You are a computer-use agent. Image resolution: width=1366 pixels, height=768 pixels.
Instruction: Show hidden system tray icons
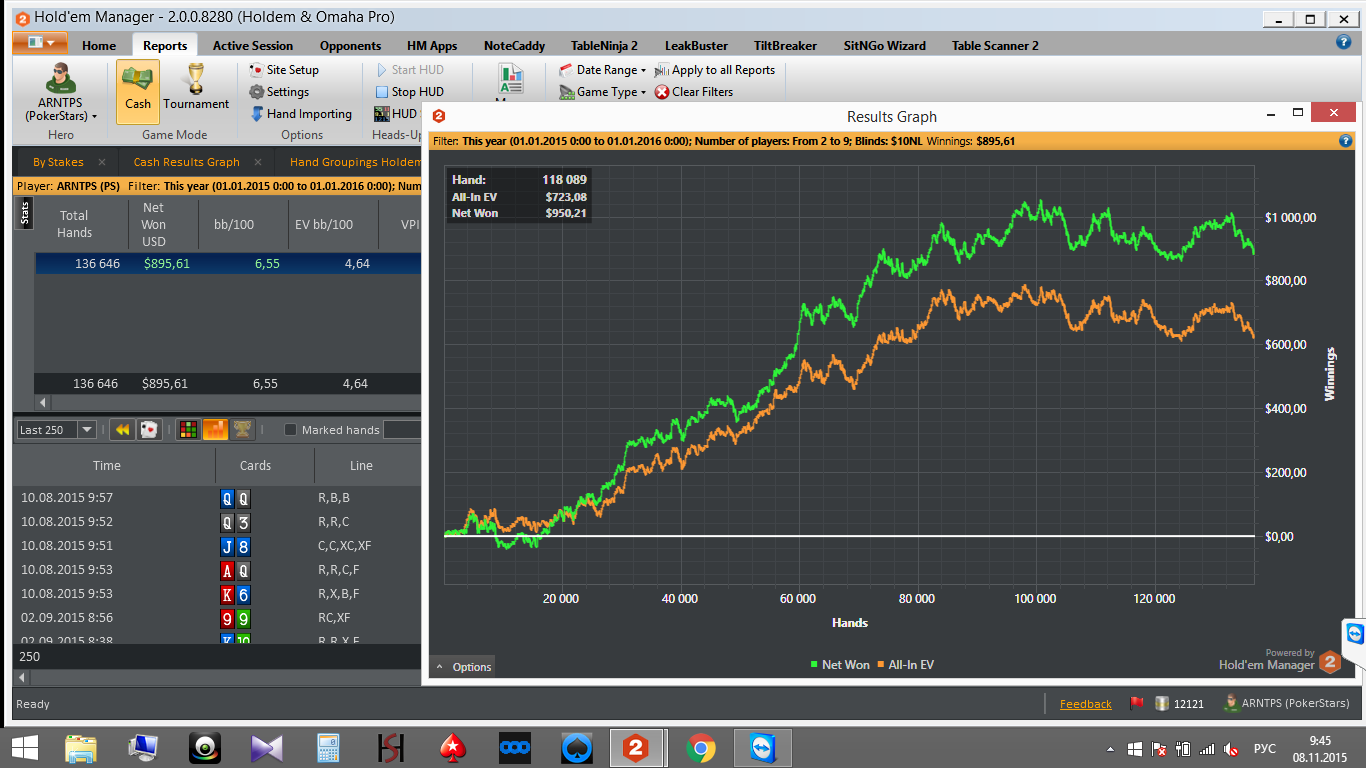tap(1110, 749)
